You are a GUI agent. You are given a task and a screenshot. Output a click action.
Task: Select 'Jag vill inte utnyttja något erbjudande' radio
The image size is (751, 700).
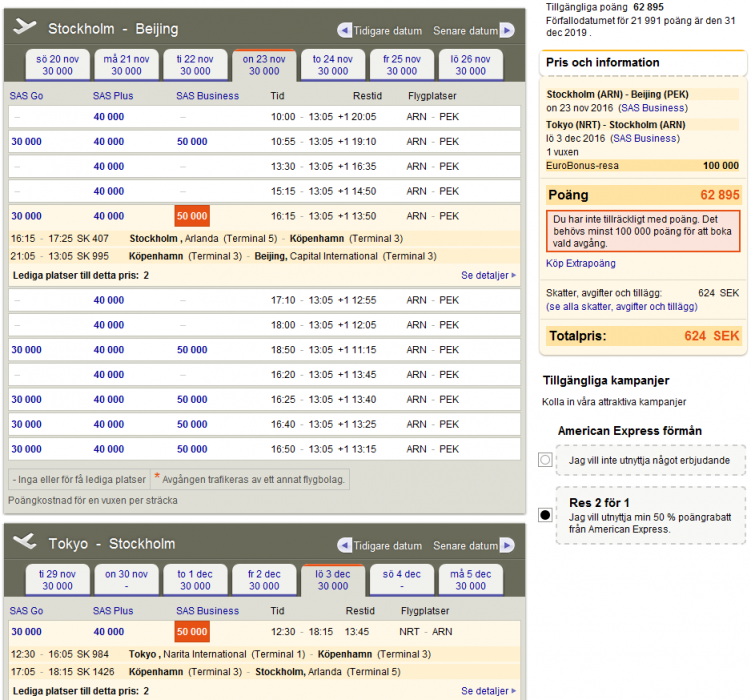545,460
